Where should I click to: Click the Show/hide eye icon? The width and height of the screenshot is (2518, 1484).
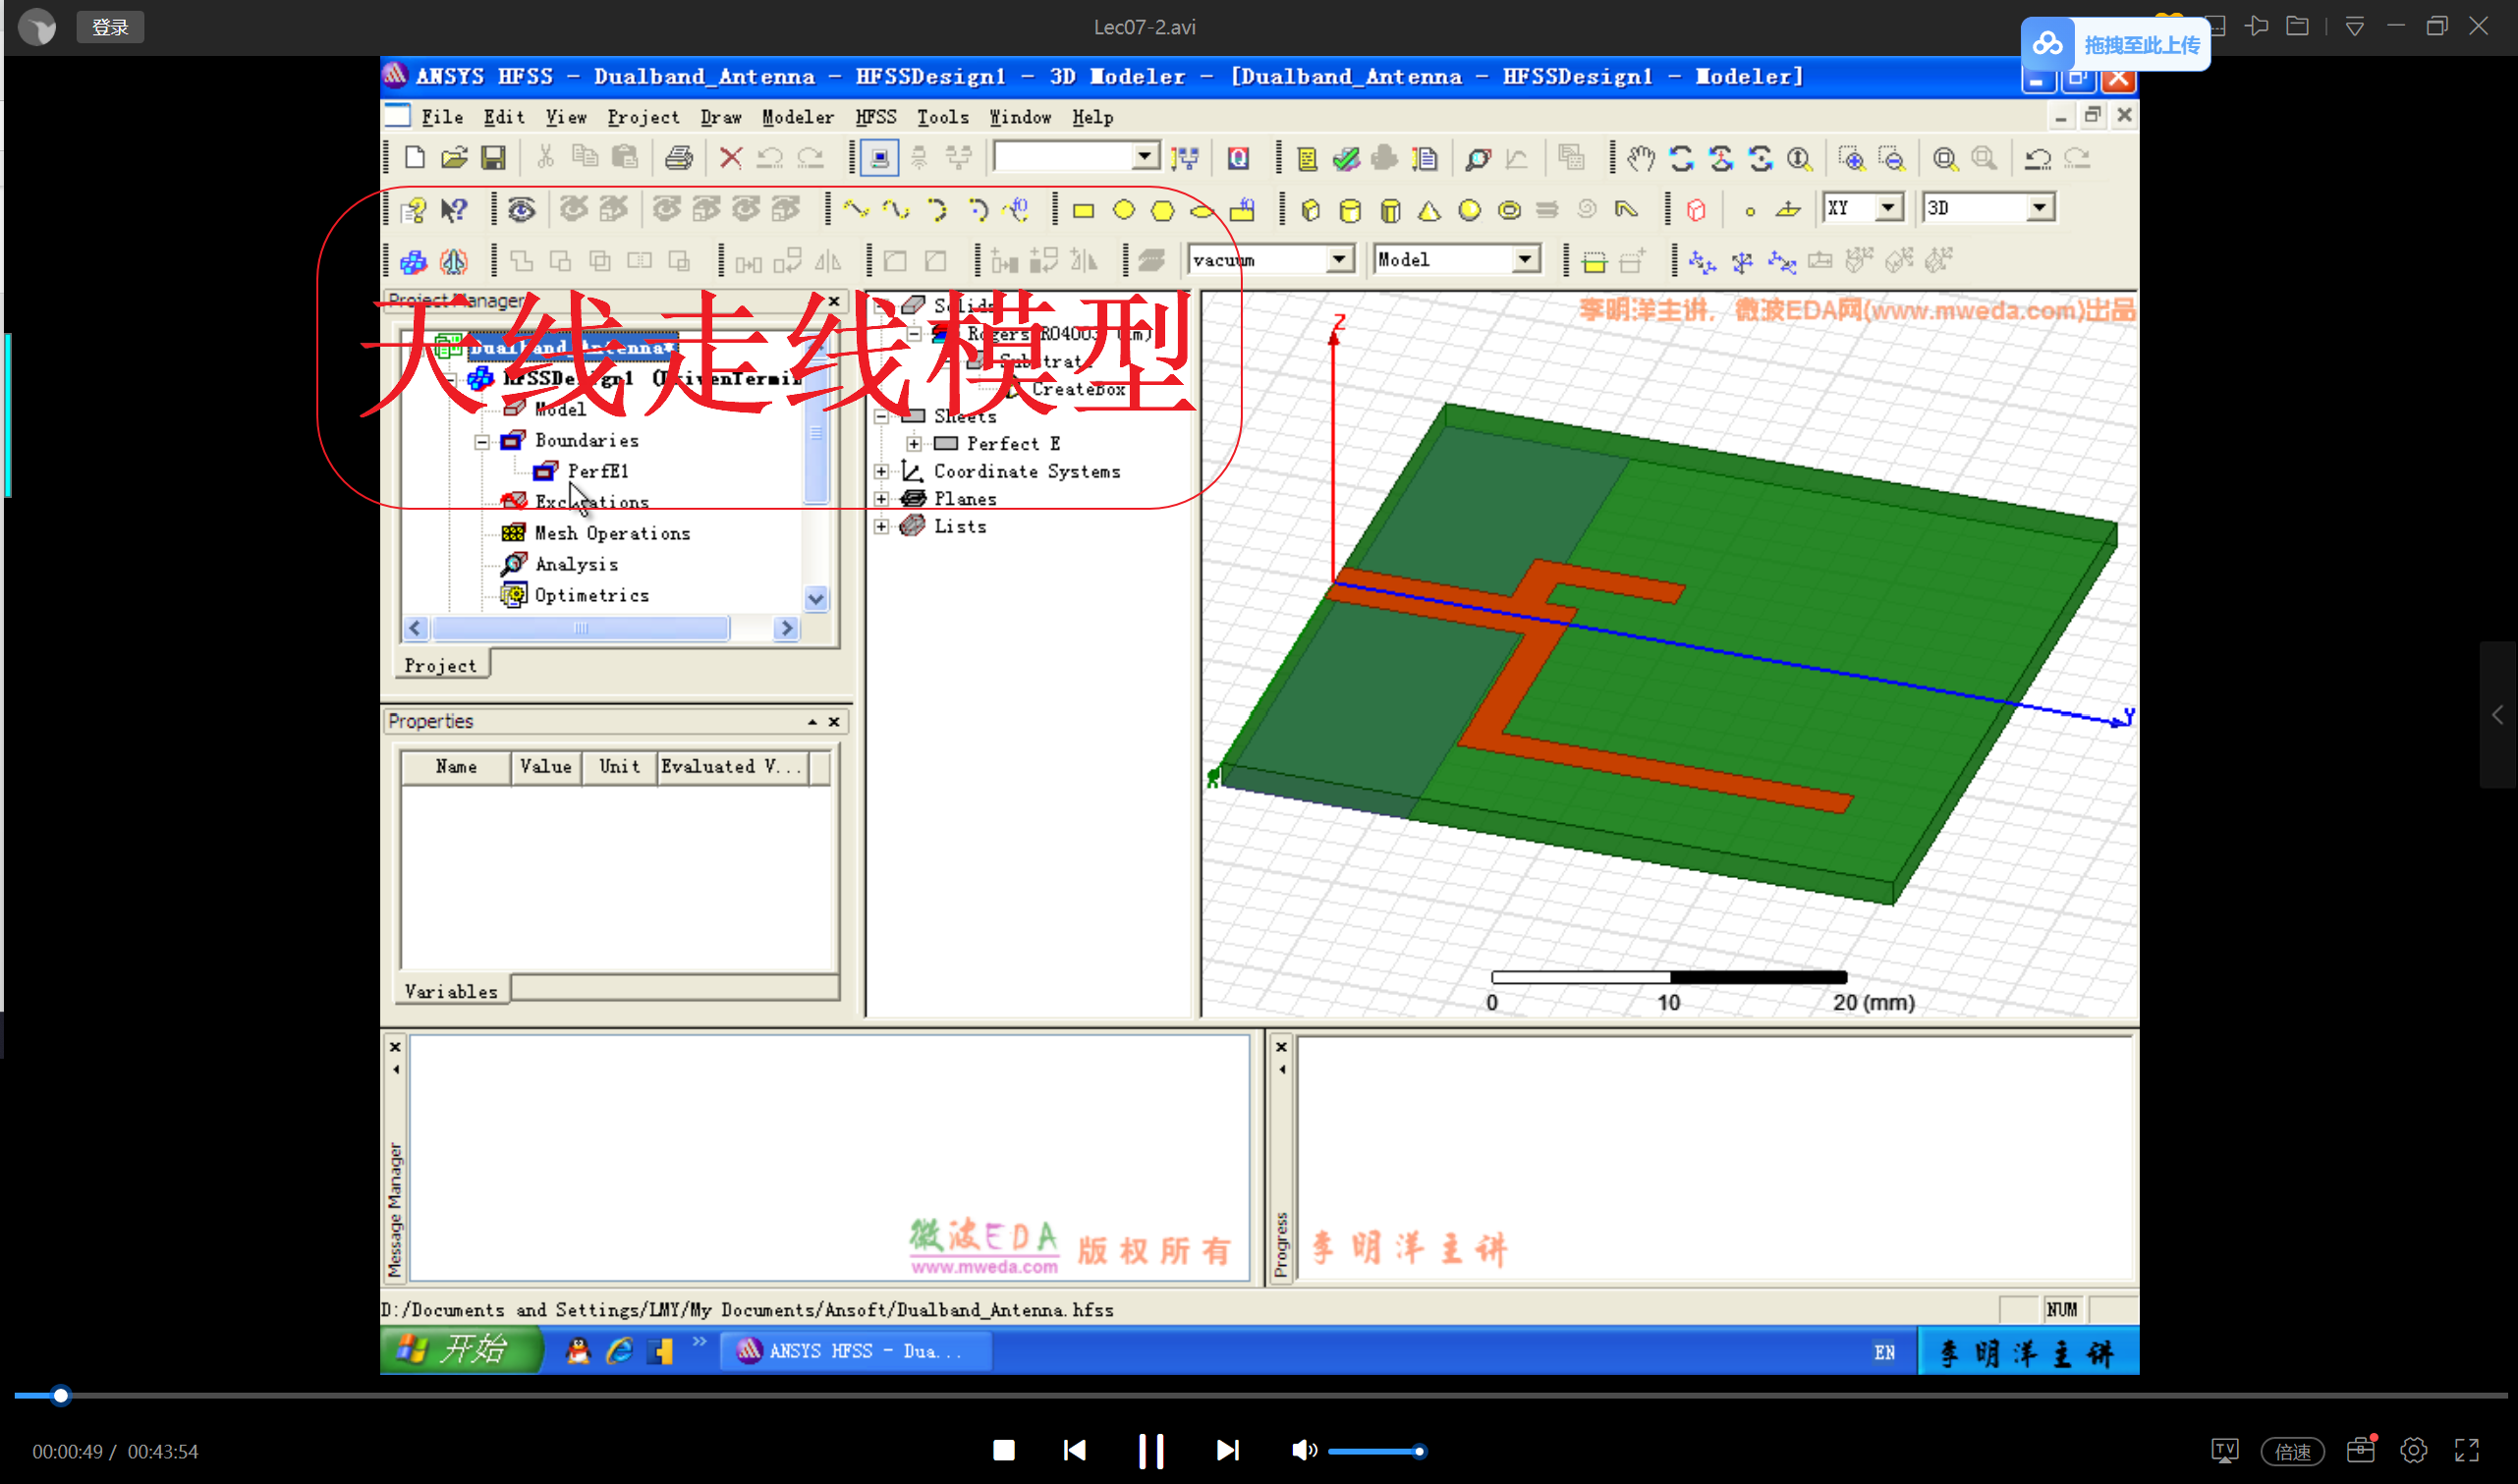pos(521,210)
